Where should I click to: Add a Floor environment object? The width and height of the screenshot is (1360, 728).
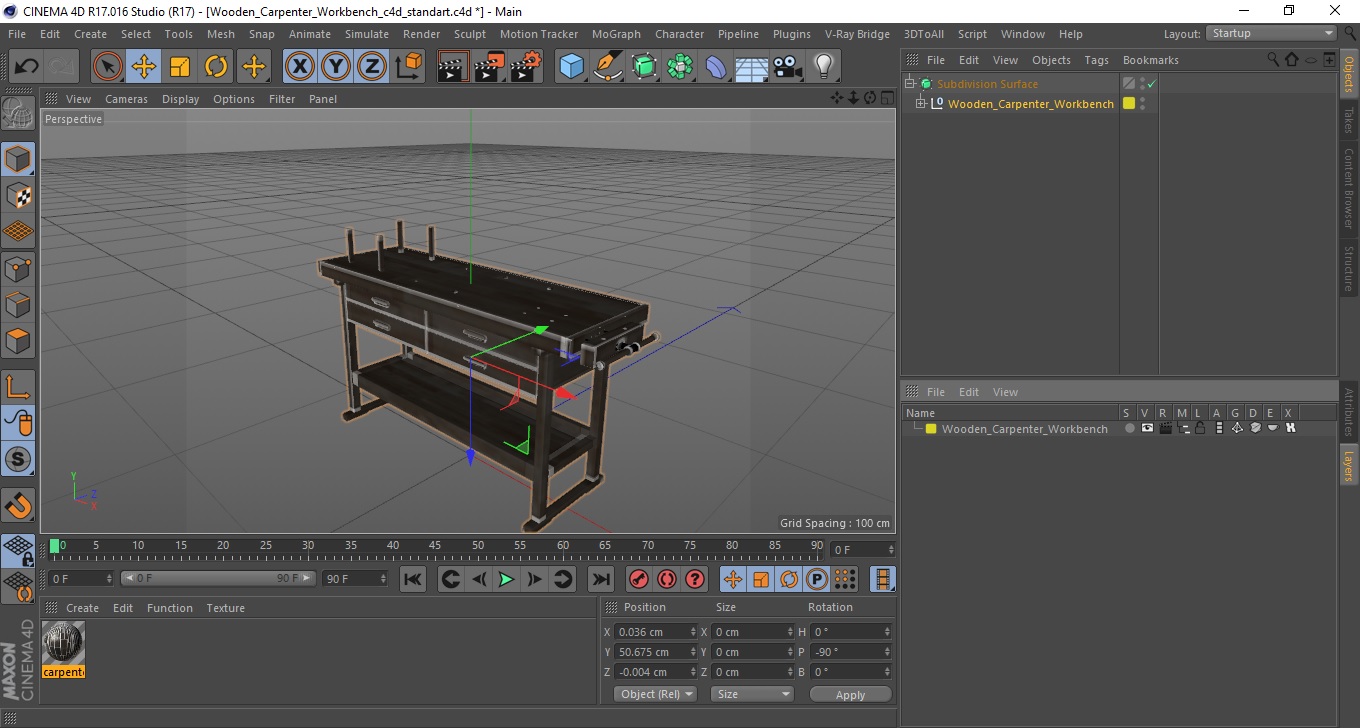[x=752, y=67]
